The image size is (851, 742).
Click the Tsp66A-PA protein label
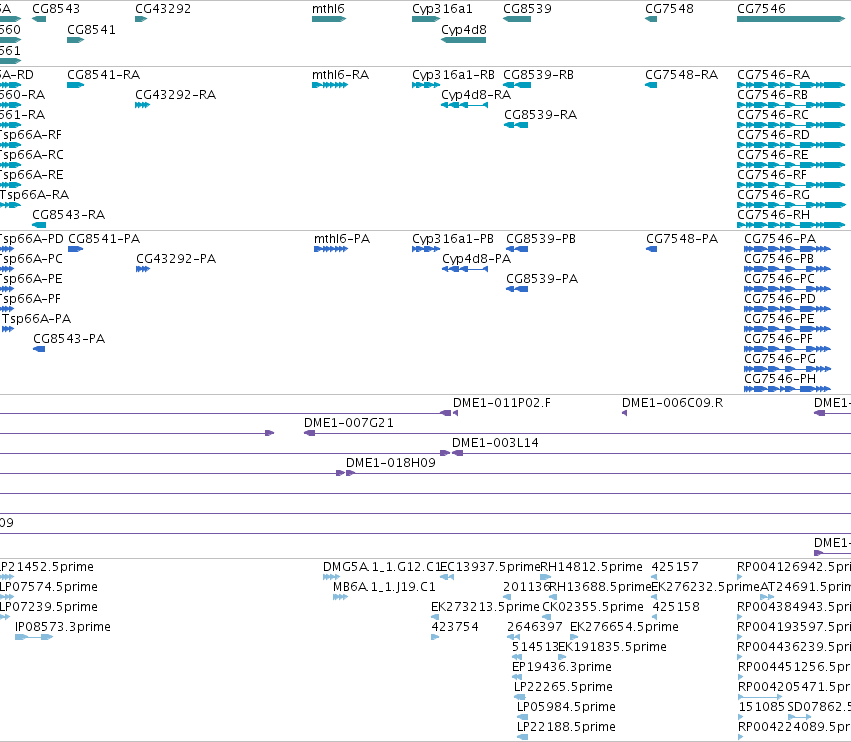point(36,319)
